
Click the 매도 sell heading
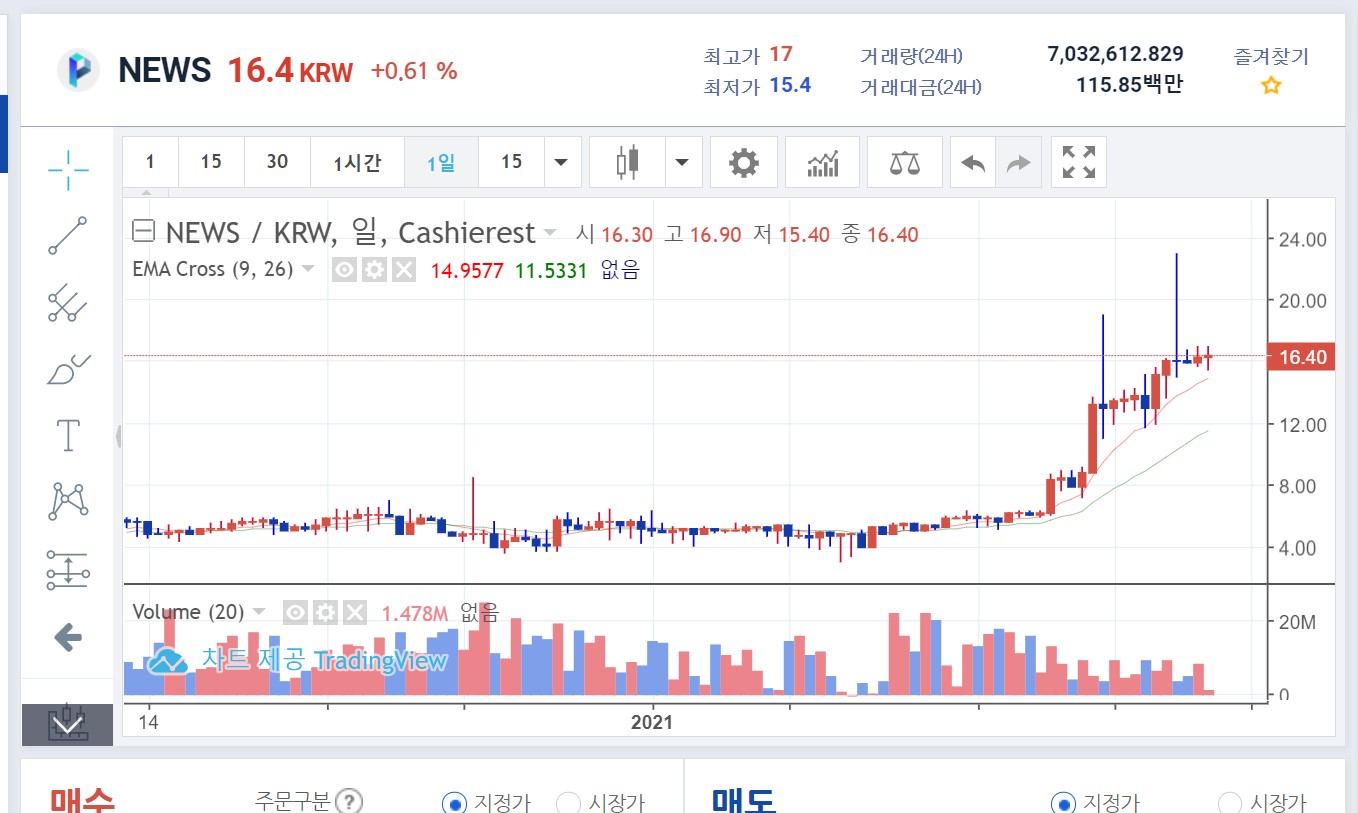click(744, 800)
